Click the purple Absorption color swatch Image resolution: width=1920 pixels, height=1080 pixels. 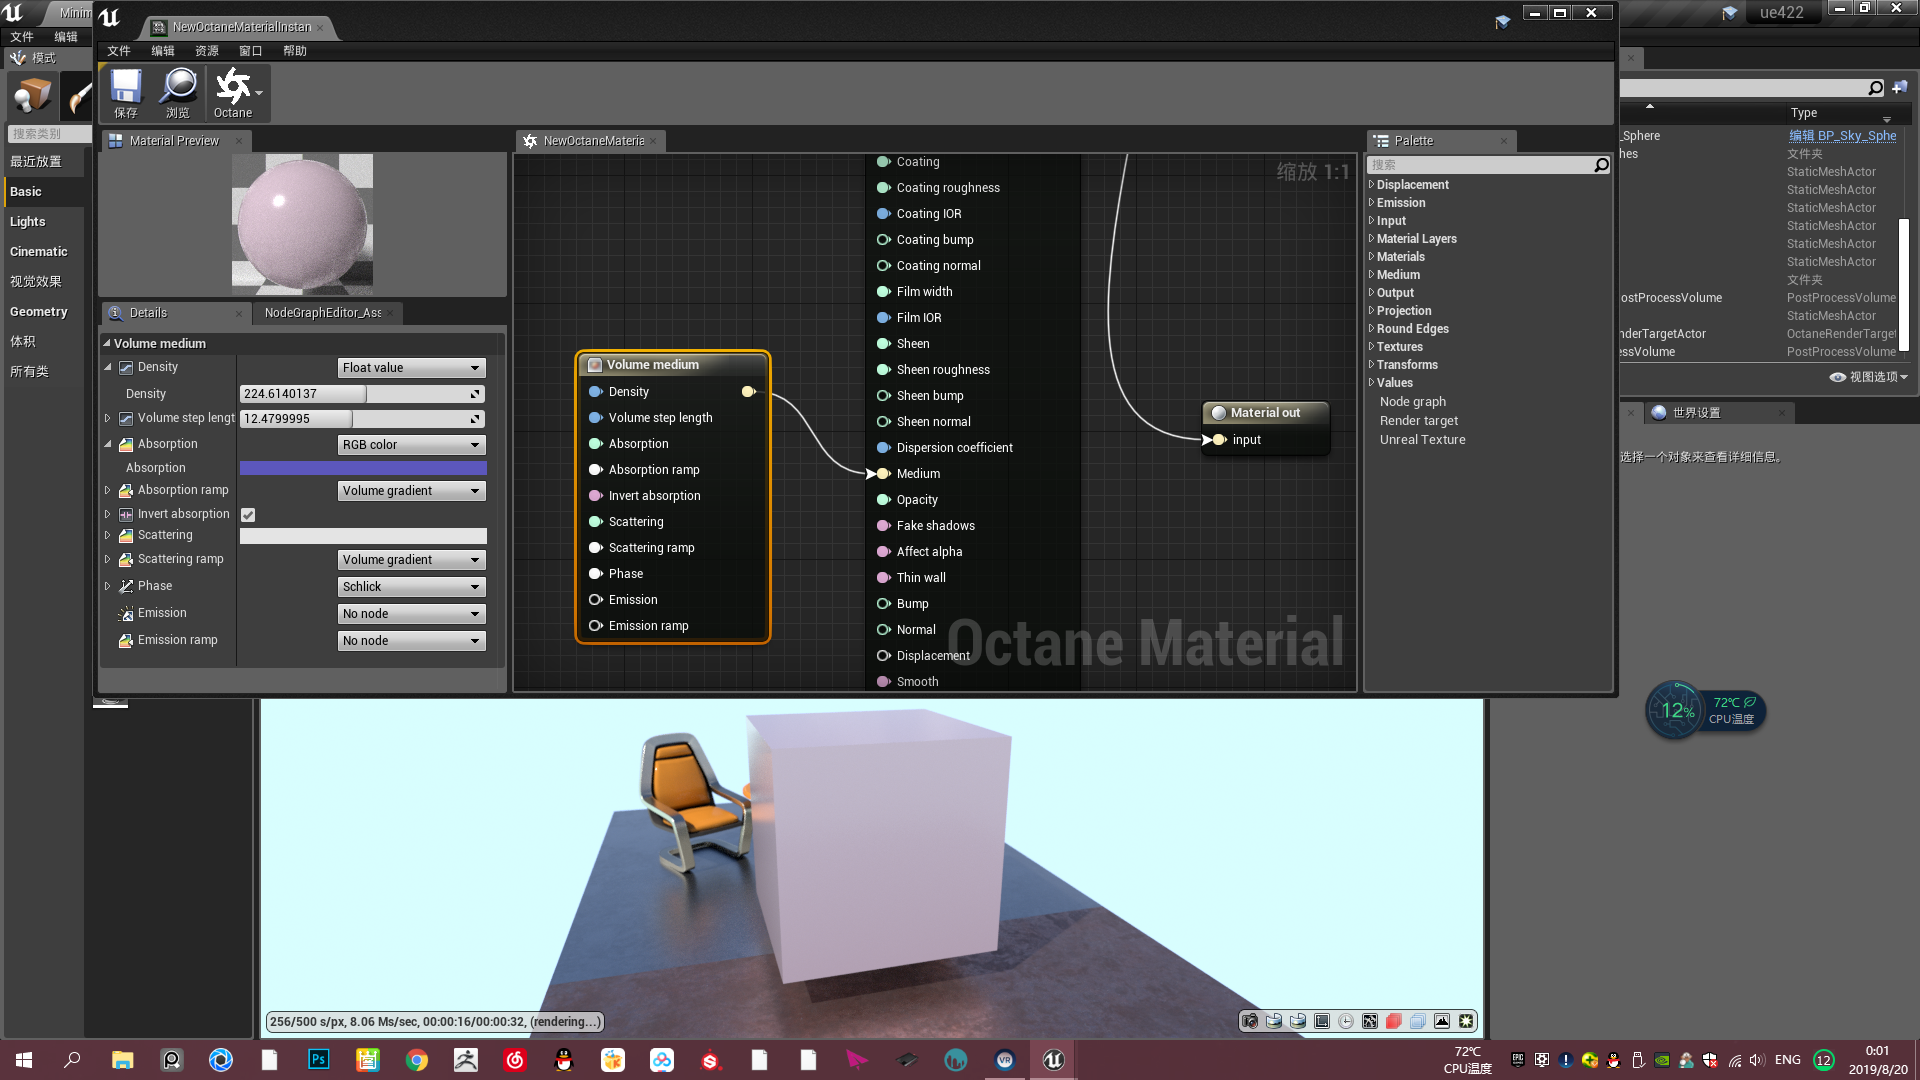coord(363,468)
